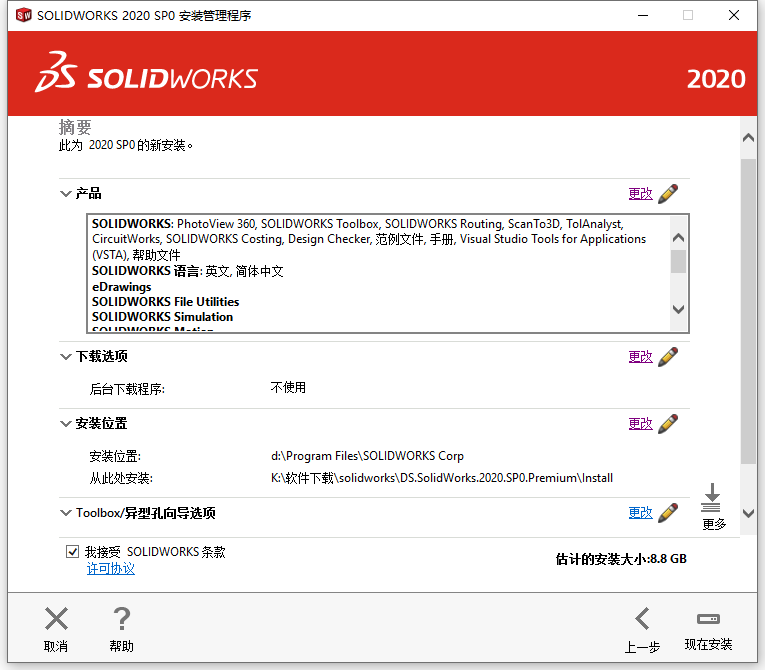This screenshot has width=765, height=670.
Task: Select the eDrawings product entry
Action: point(121,287)
